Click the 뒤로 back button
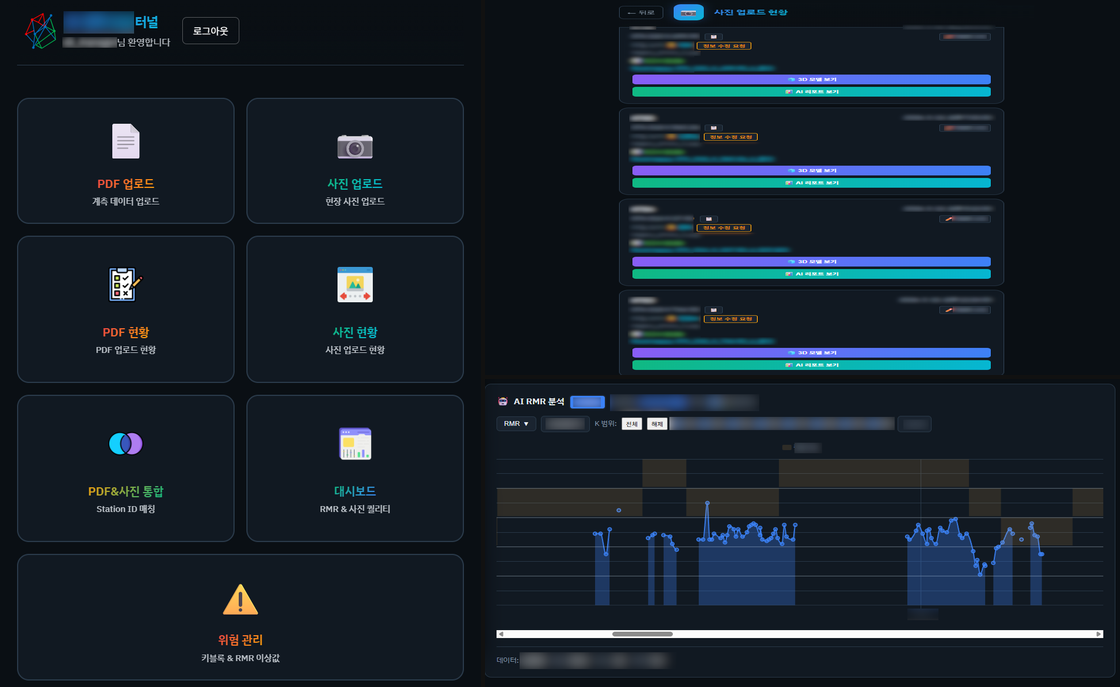This screenshot has width=1120, height=687. [640, 12]
